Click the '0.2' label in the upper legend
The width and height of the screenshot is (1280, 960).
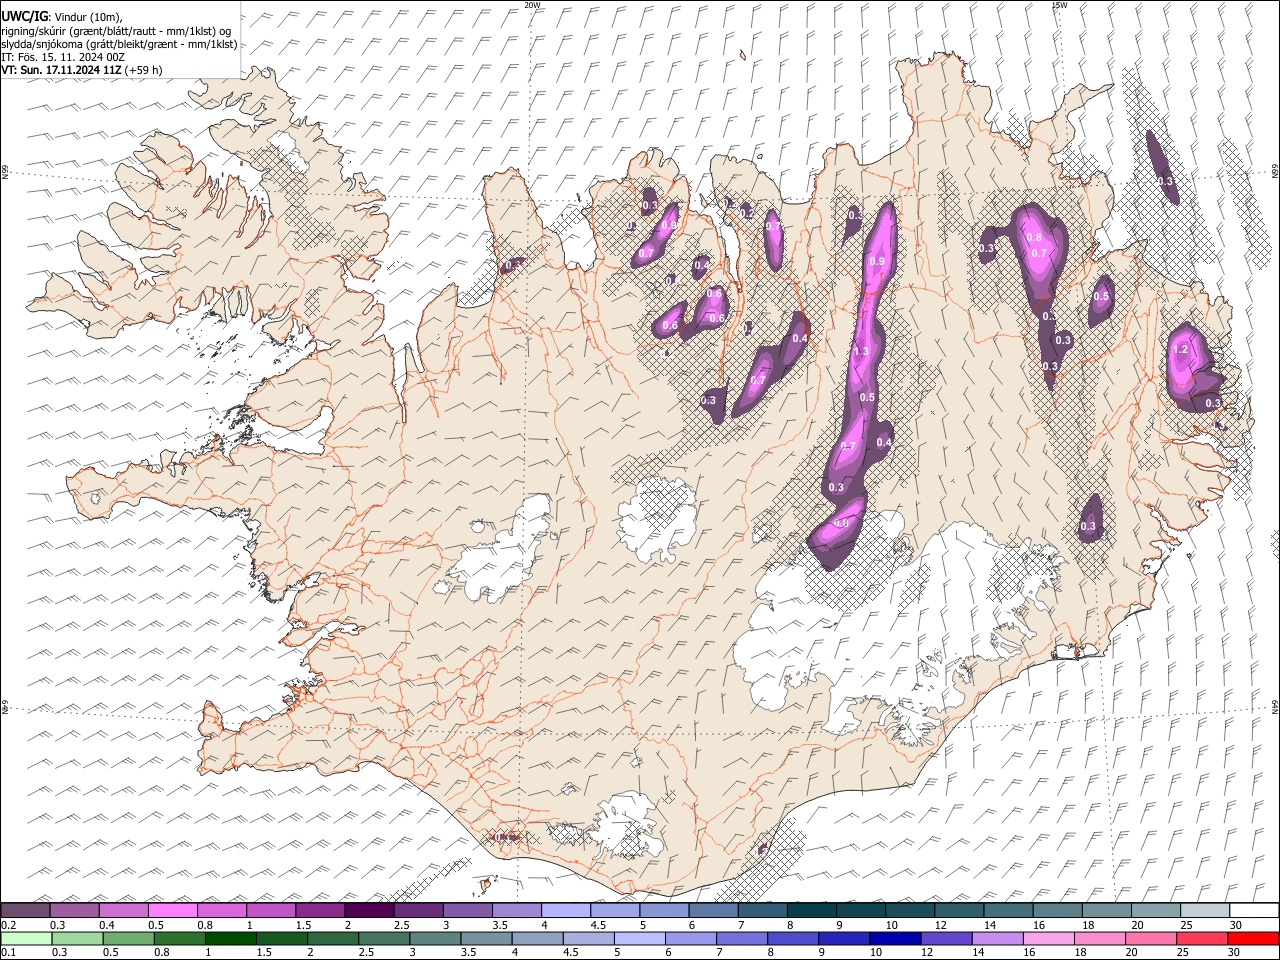point(8,925)
